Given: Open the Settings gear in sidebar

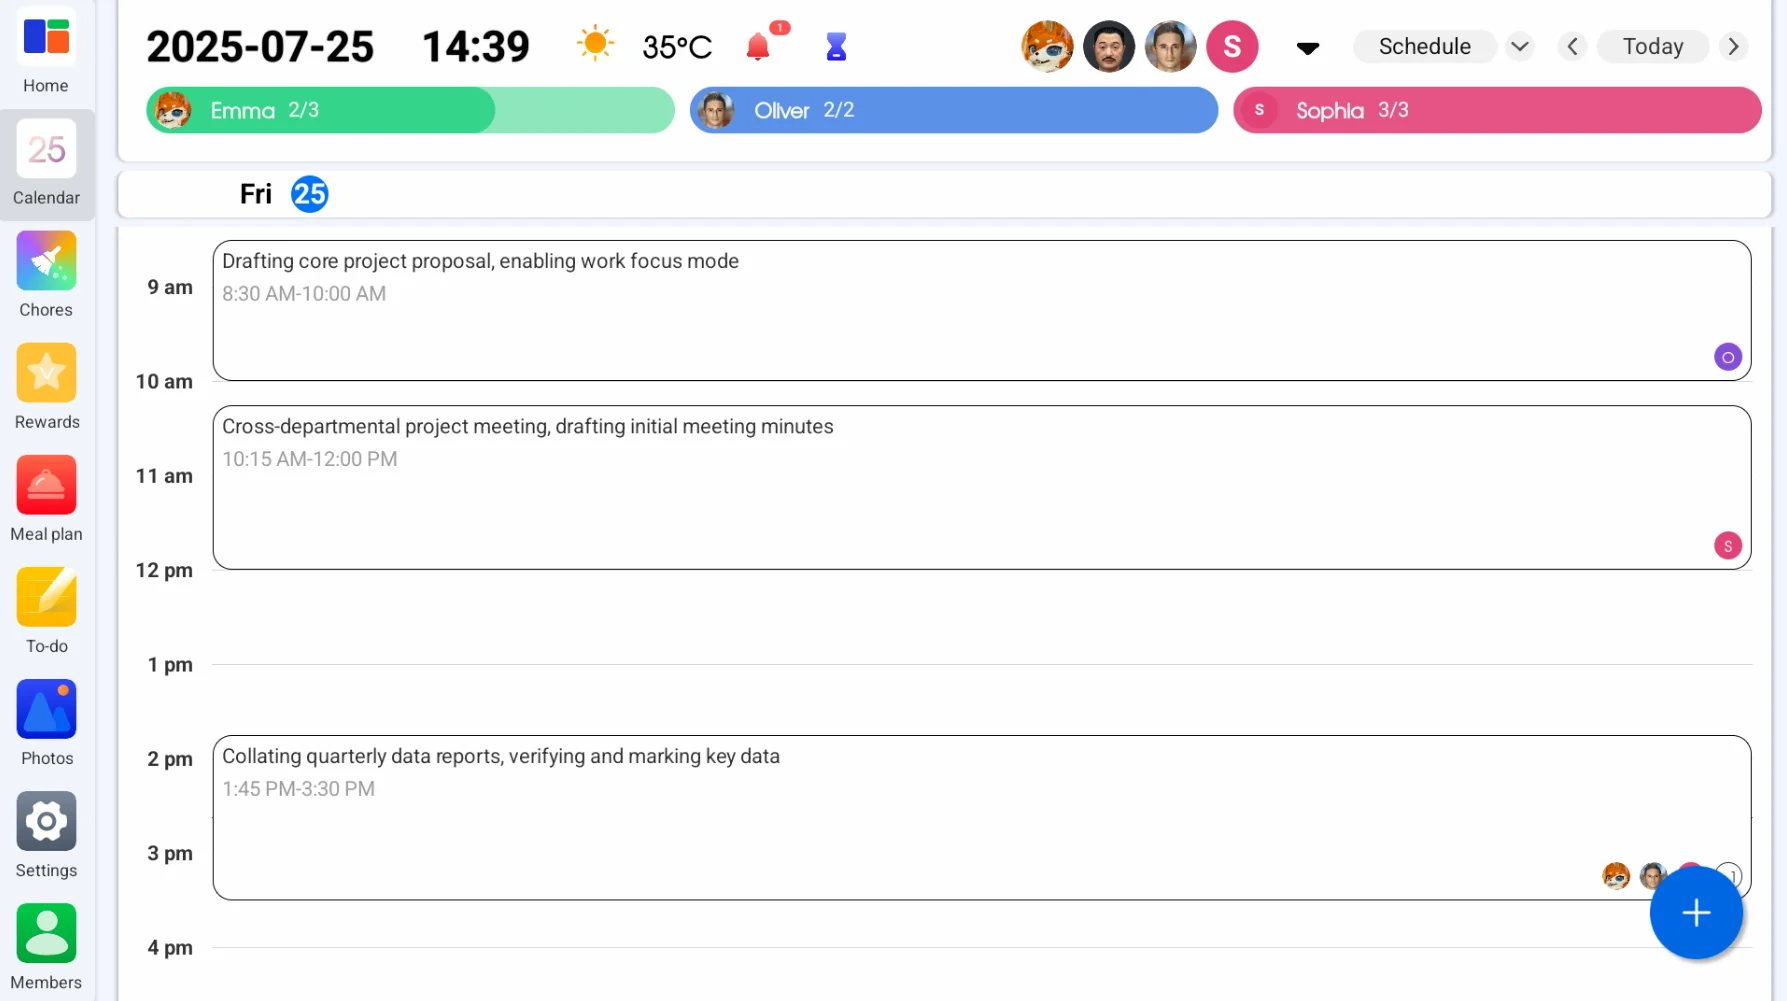Looking at the screenshot, I should 46,835.
